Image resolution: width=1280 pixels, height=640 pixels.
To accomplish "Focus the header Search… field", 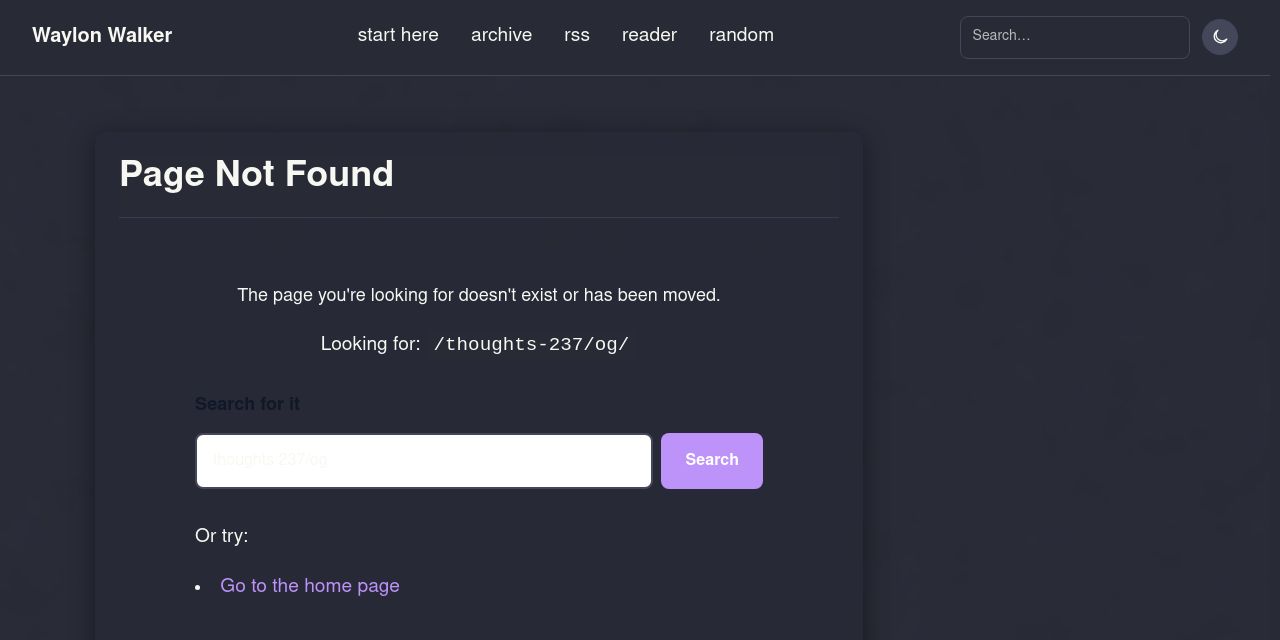I will point(1074,37).
